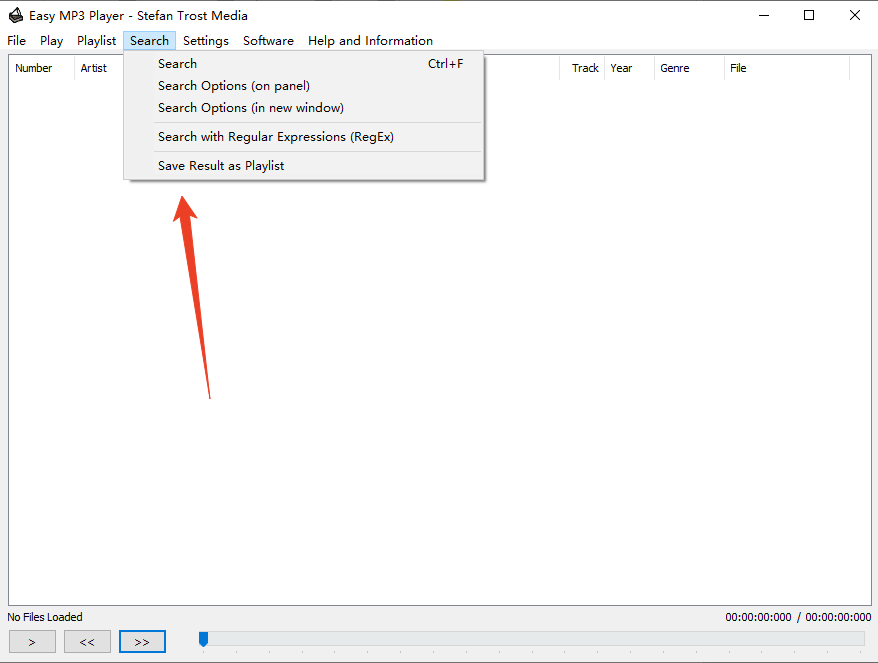Screen dimensions: 878x663
Task: Open Help and Information menu
Action: [370, 41]
